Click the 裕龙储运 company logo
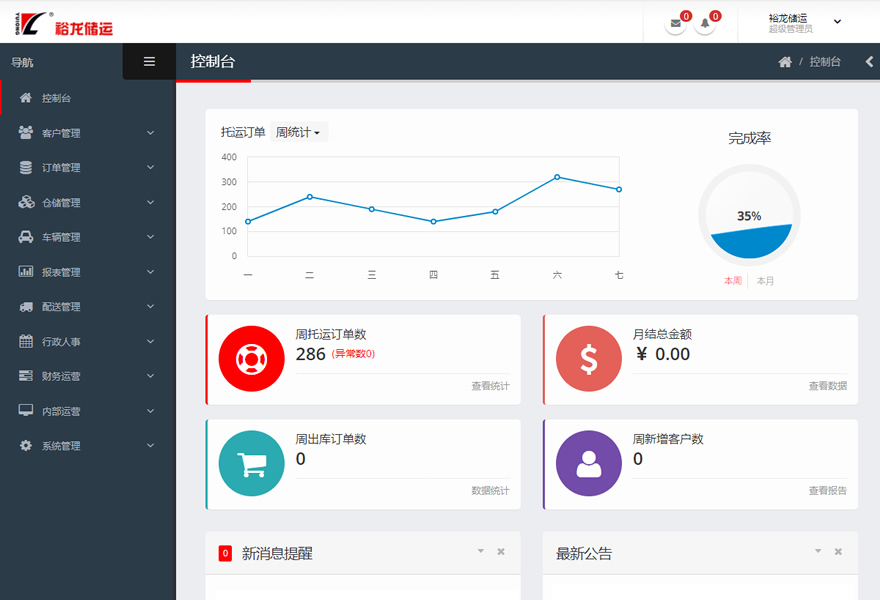 (63, 25)
